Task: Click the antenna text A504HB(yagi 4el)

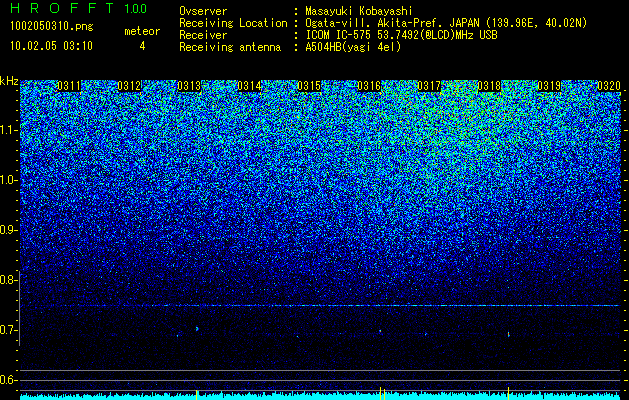Action: [353, 47]
